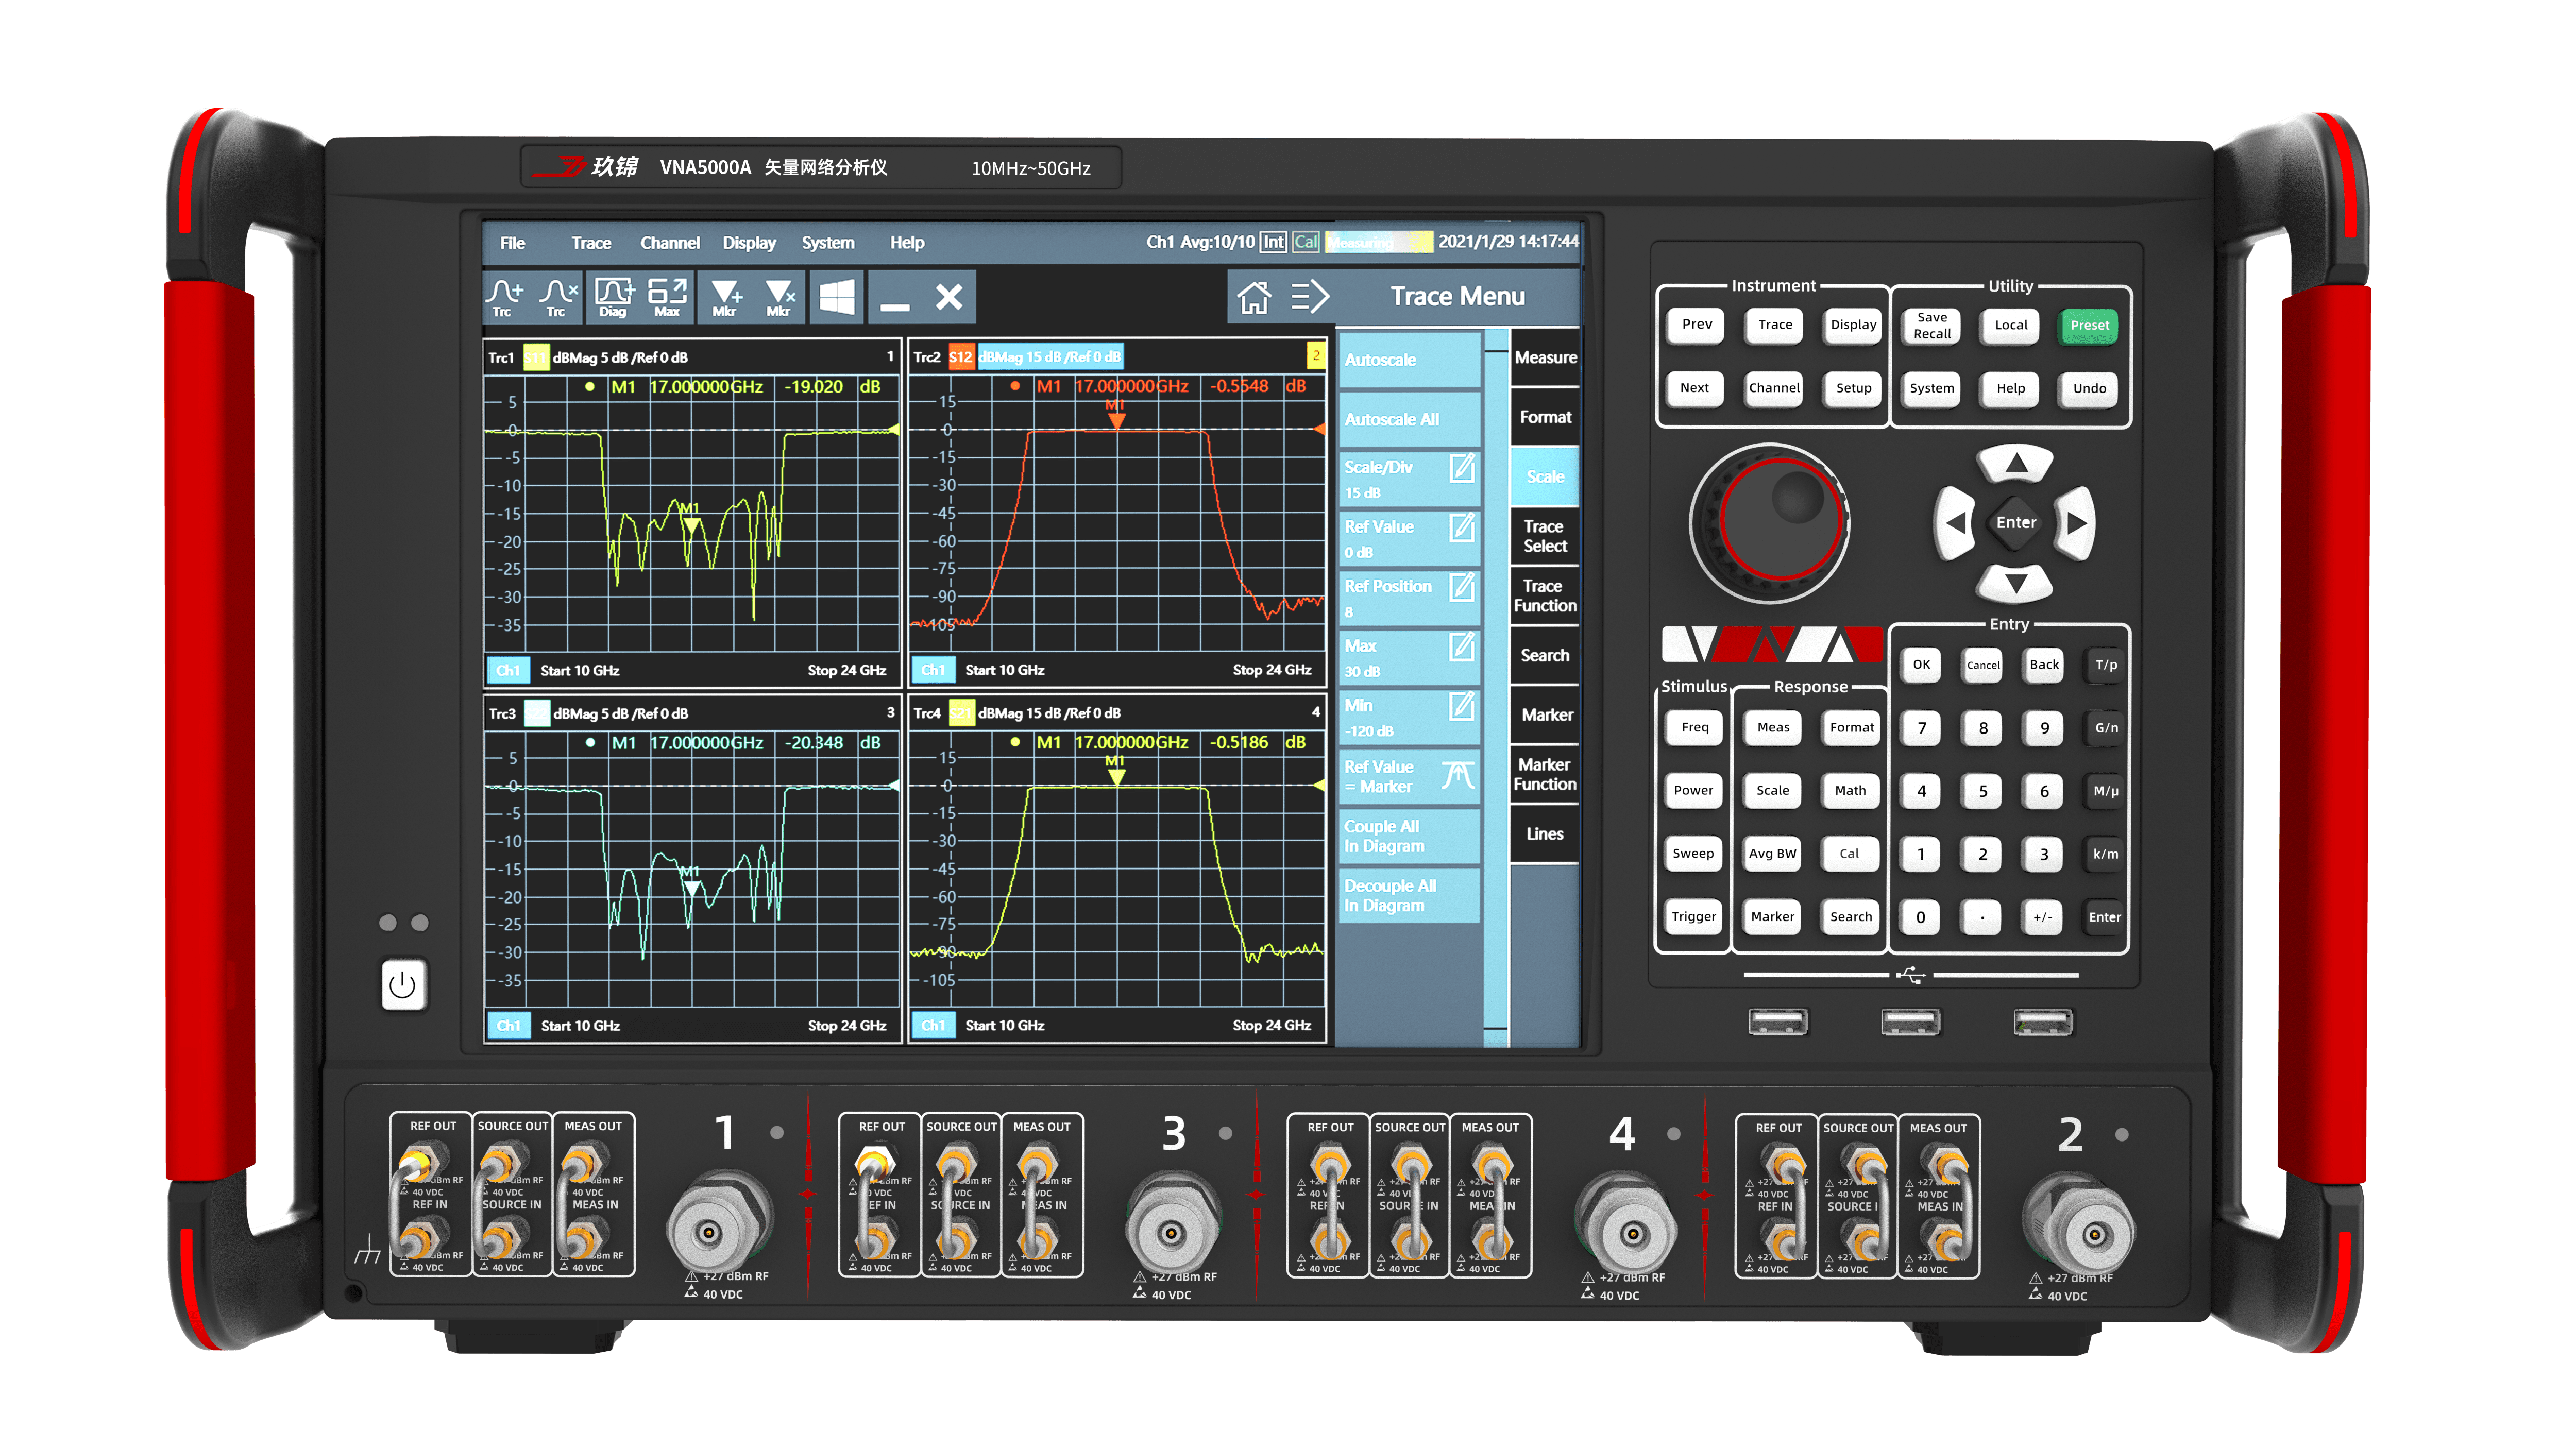Viewport: 2576px width, 1448px height.
Task: Toggle the Cal status indicator
Action: (x=1305, y=242)
